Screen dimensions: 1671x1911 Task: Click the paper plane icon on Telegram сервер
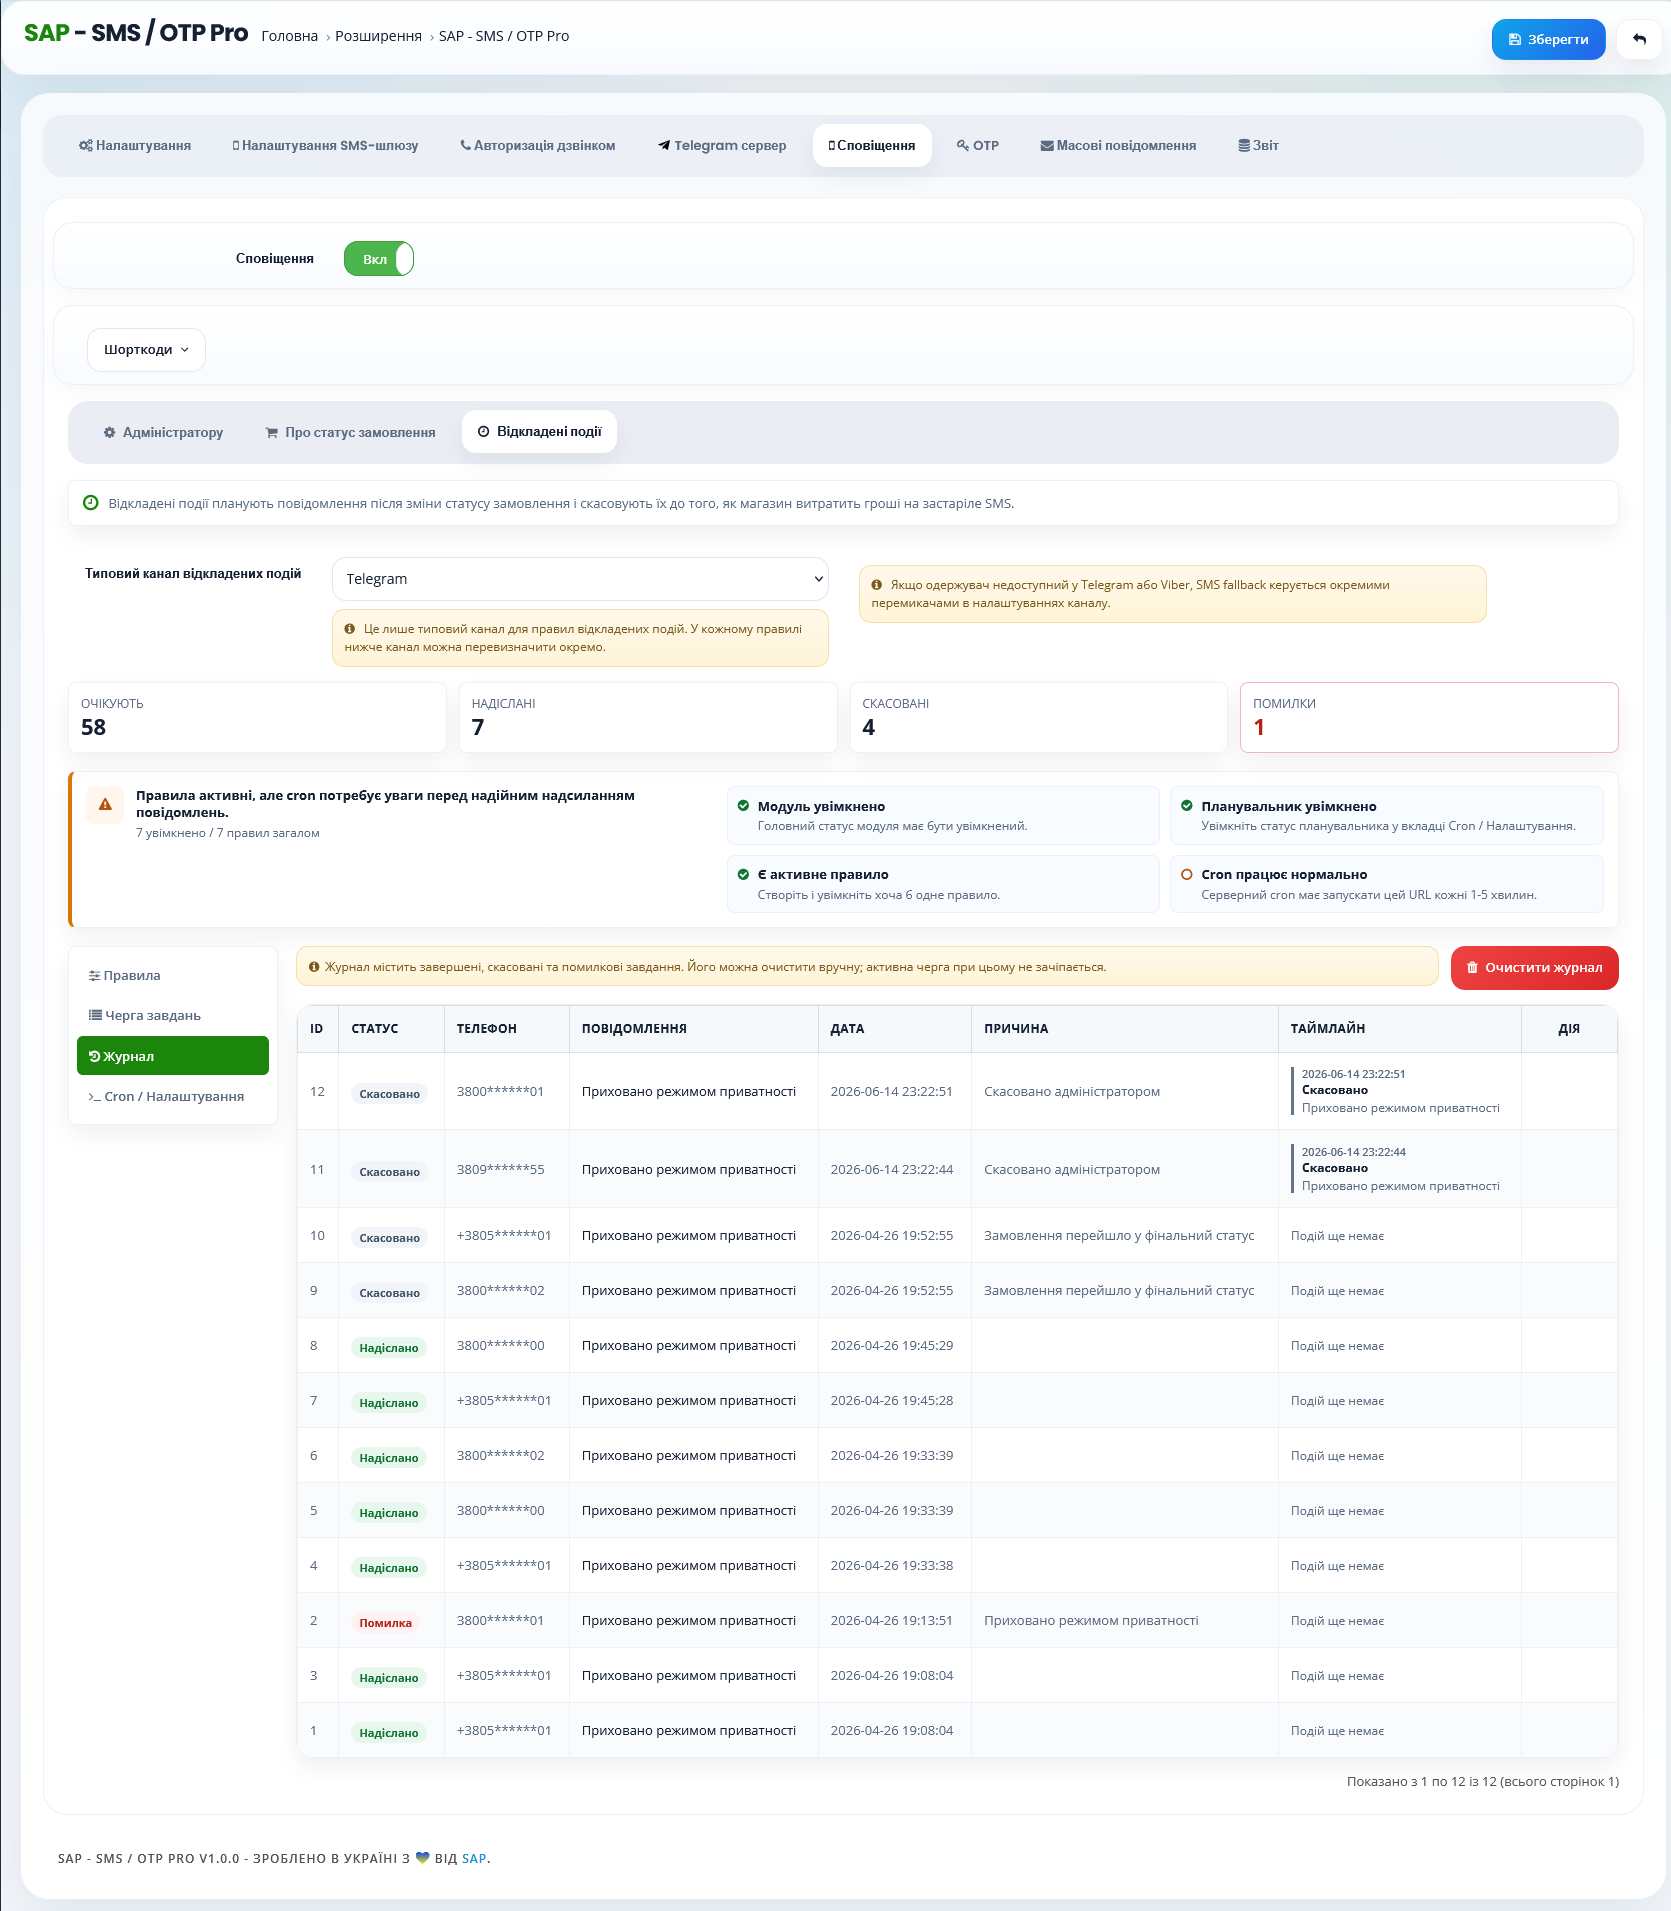coord(664,145)
